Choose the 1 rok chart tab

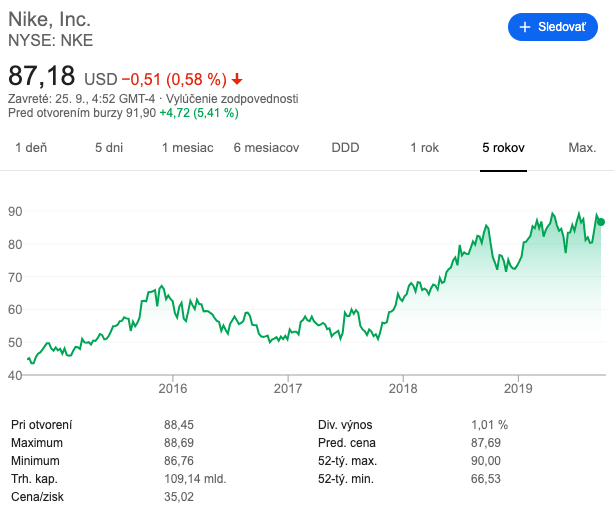point(424,148)
